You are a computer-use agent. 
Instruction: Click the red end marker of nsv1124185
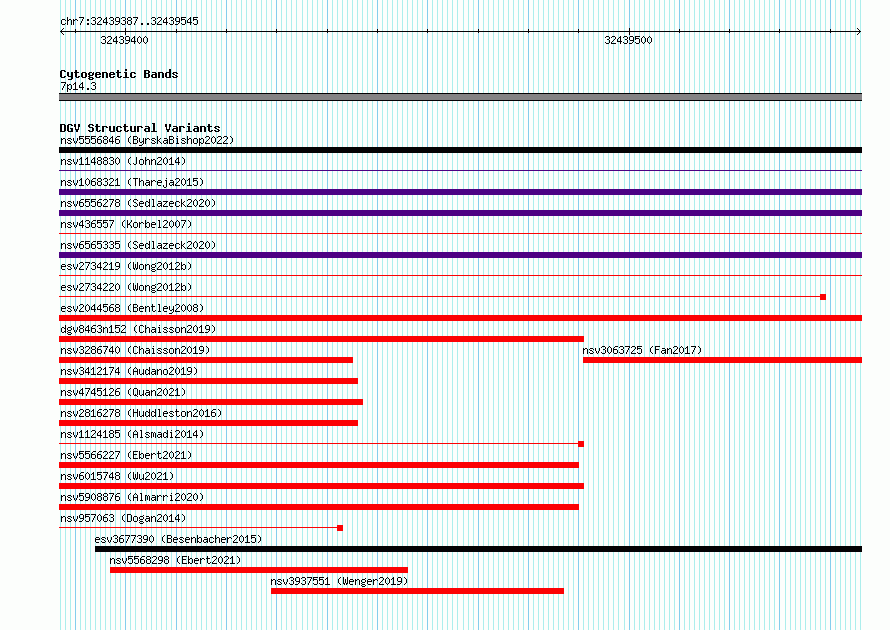pos(581,444)
